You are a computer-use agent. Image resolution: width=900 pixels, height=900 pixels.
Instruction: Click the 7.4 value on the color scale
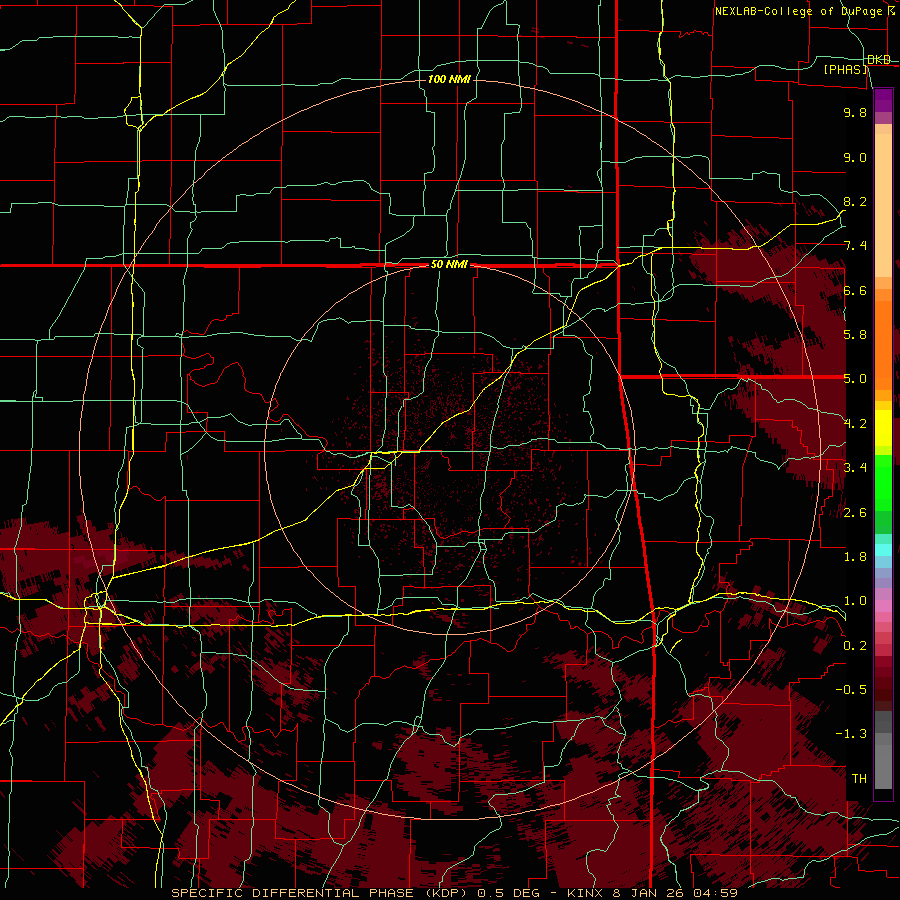pyautogui.click(x=855, y=246)
